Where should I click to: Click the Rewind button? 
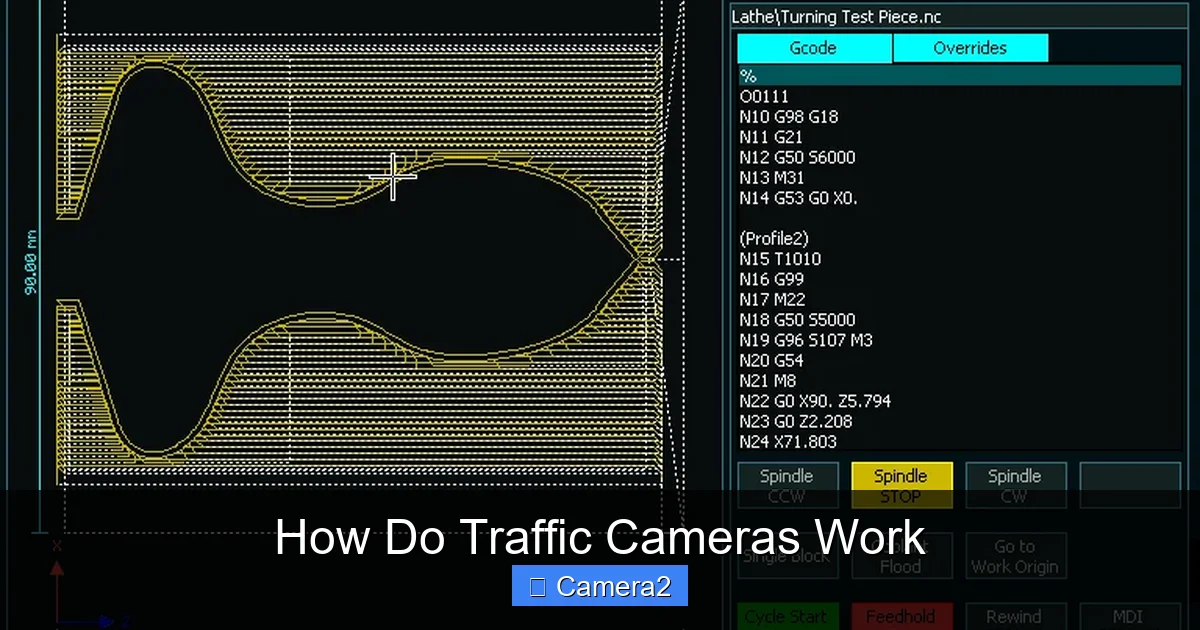tap(1015, 617)
